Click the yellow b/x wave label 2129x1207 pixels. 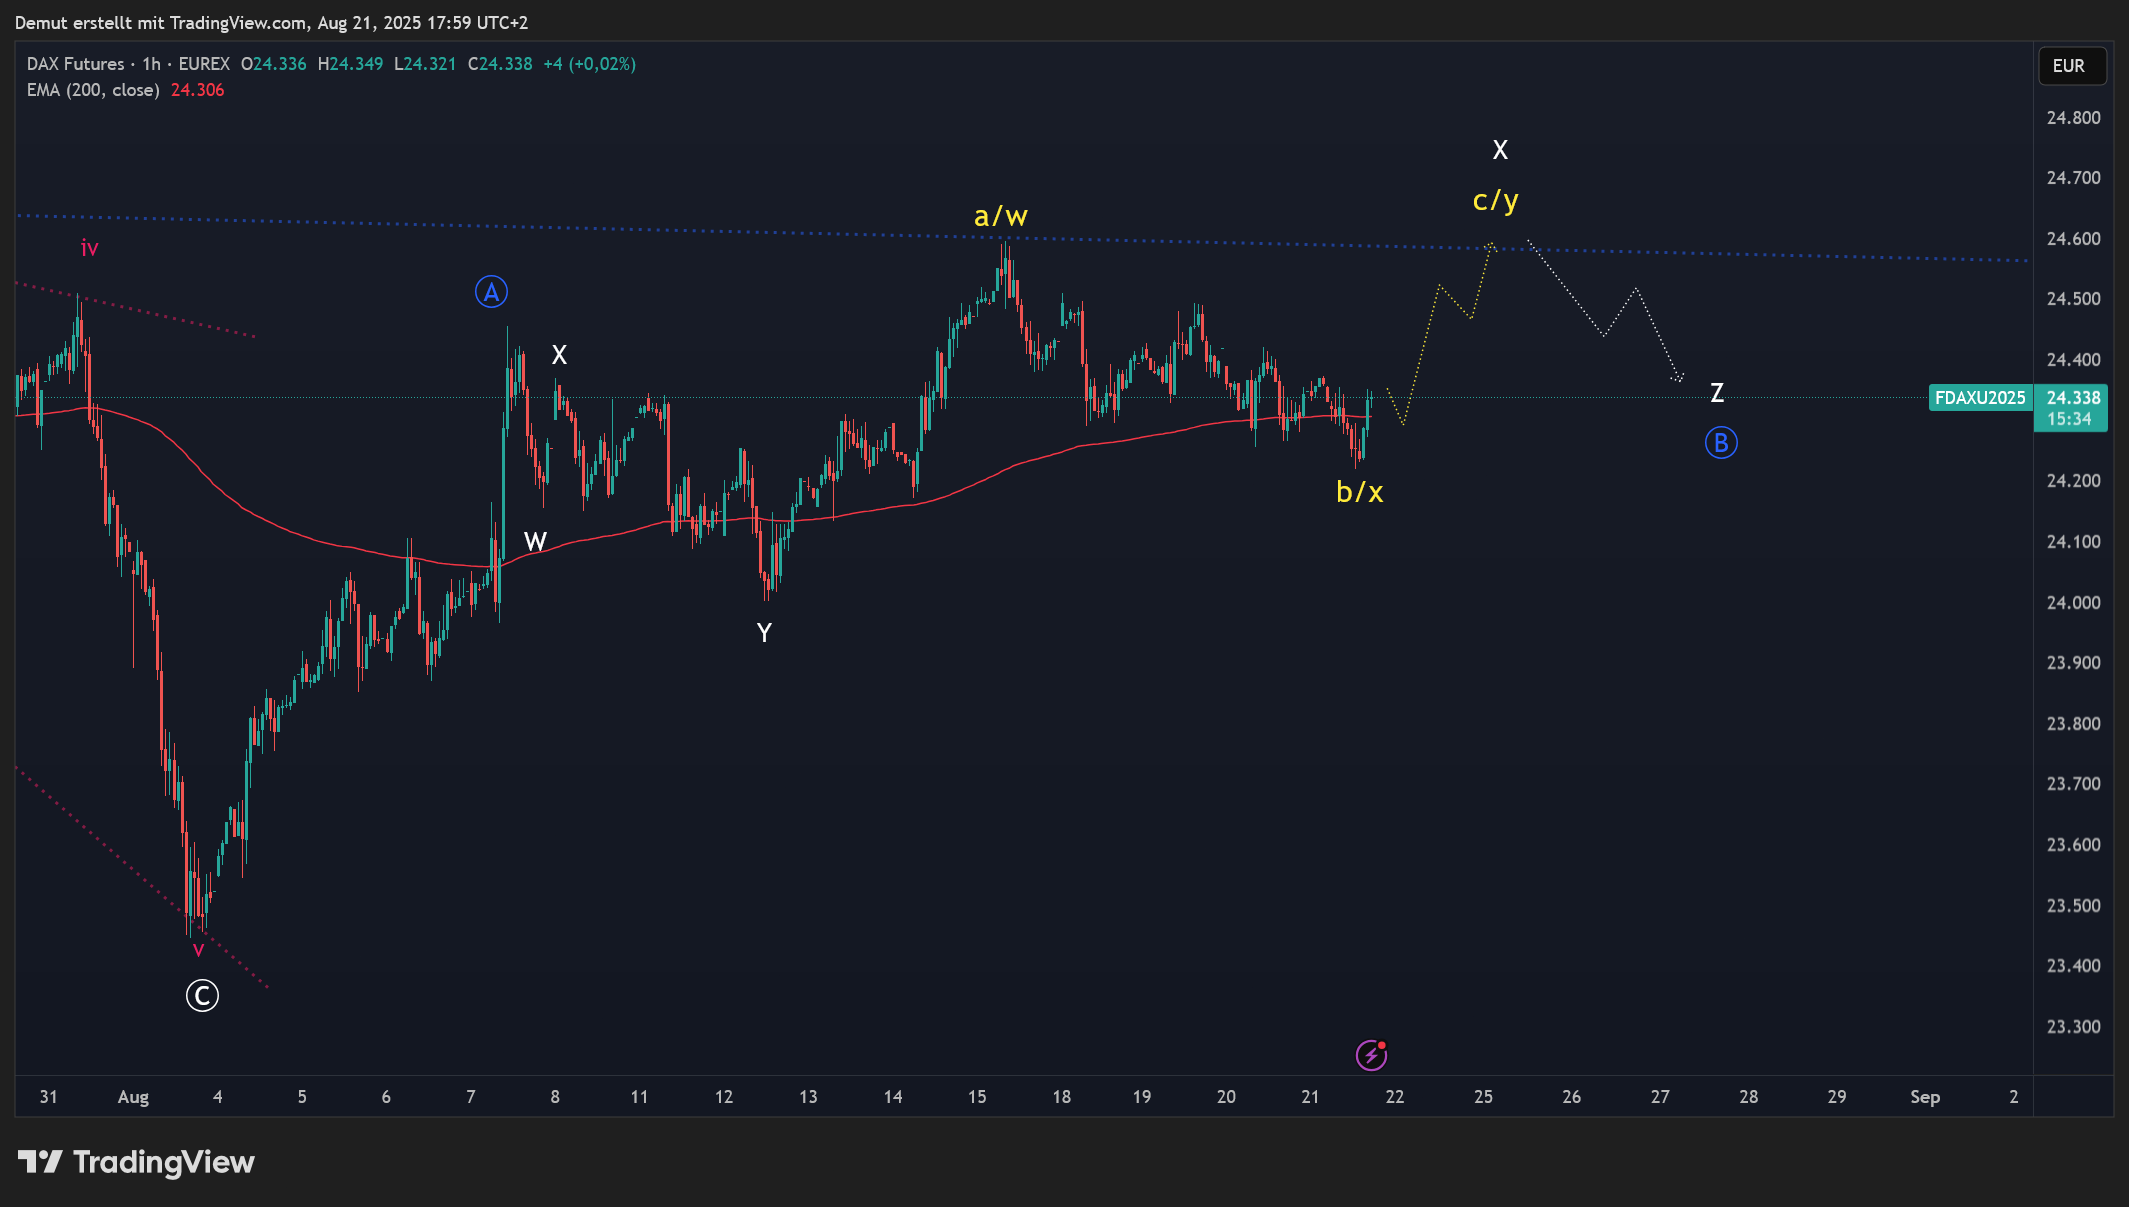click(x=1359, y=492)
